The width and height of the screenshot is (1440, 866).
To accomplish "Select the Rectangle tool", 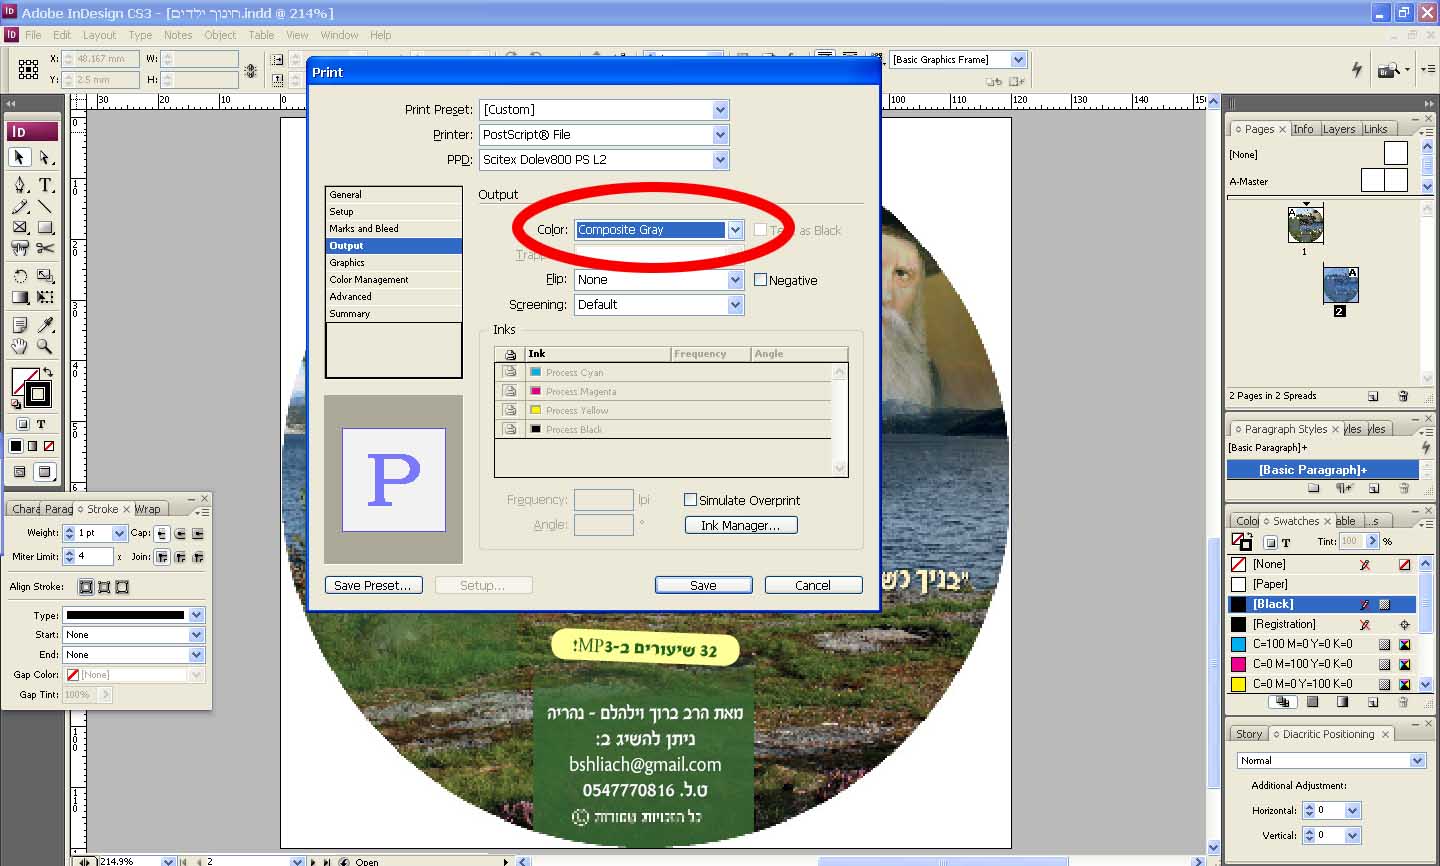I will (45, 228).
